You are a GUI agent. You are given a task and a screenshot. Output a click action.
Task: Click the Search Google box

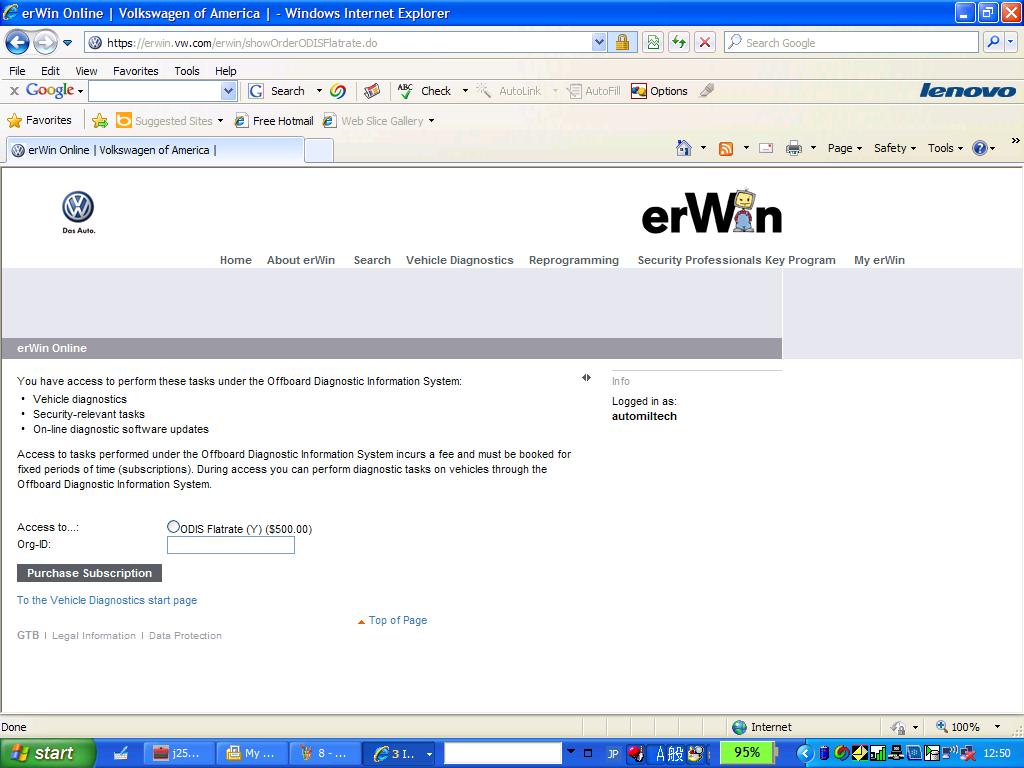pyautogui.click(x=851, y=43)
